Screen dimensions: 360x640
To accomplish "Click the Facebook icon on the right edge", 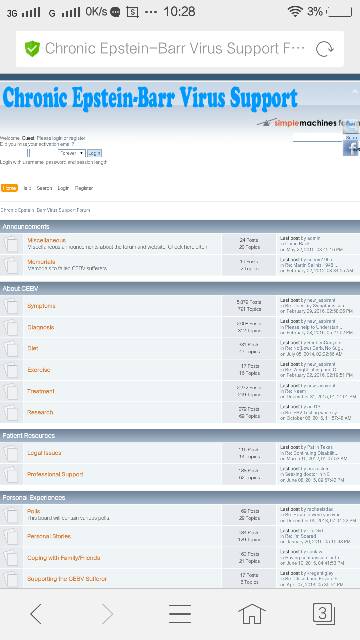I will pos(350,147).
